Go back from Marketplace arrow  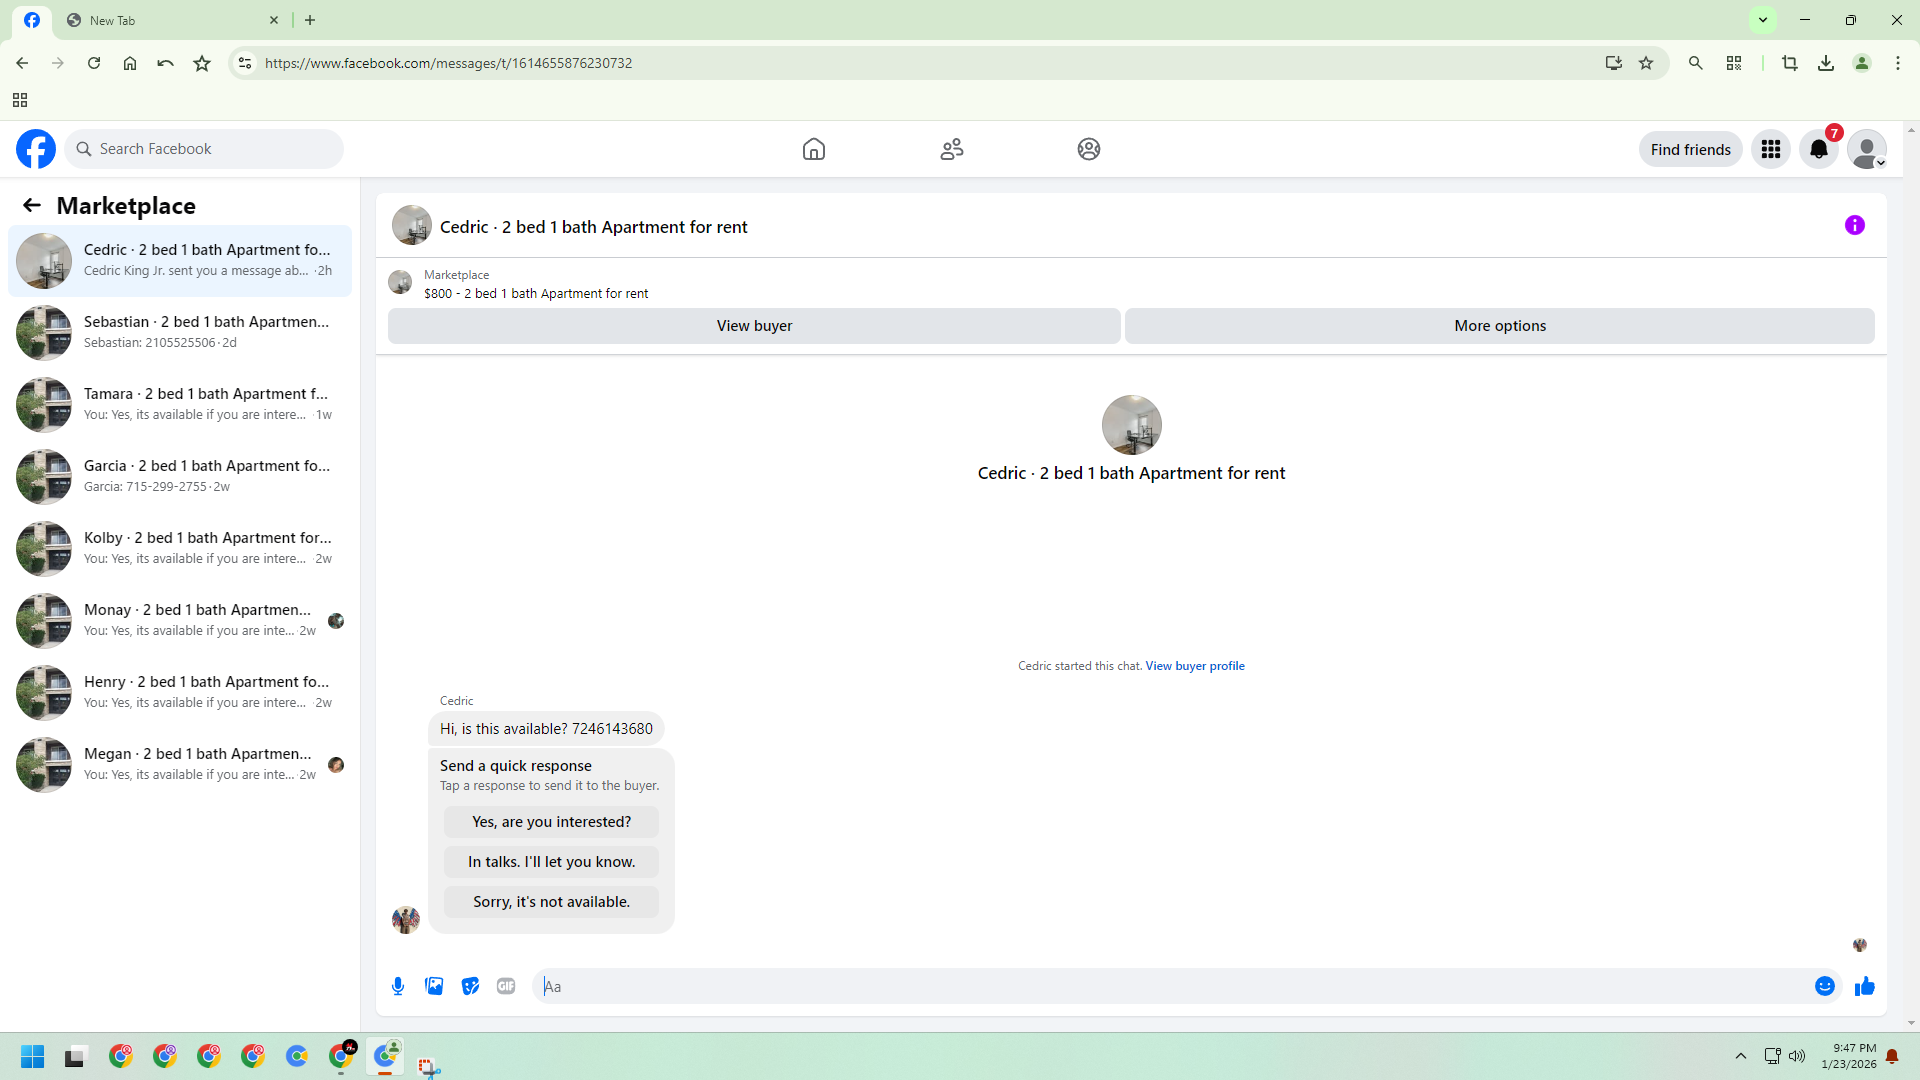pos(32,205)
